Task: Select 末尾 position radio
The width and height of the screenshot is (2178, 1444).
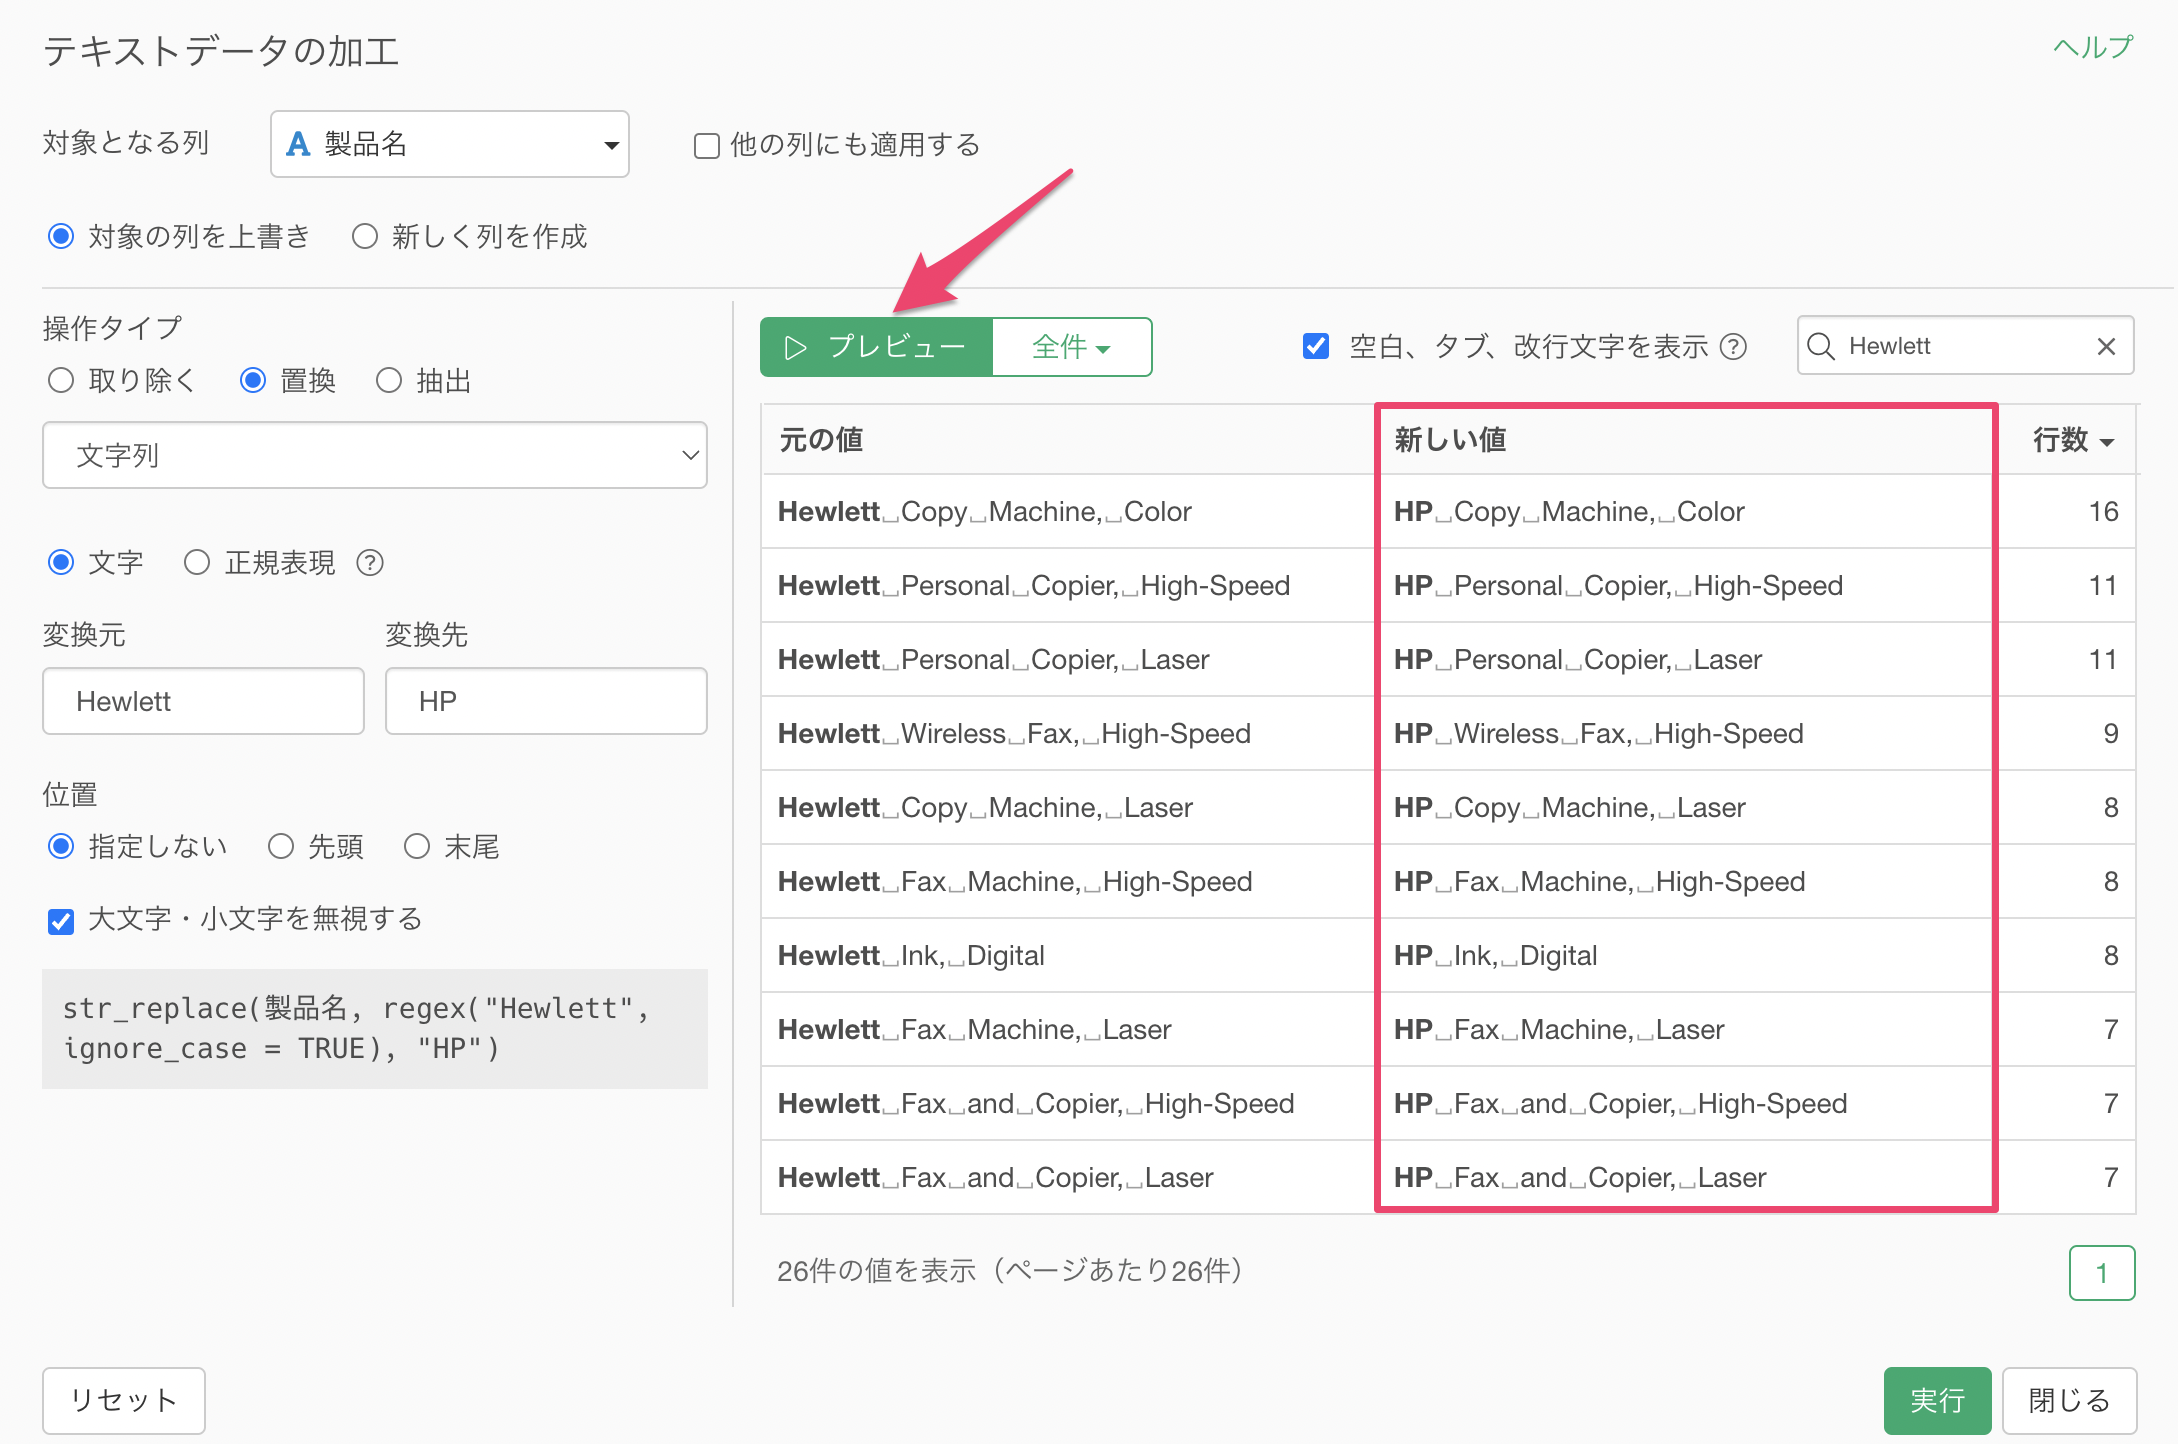Action: [x=417, y=846]
